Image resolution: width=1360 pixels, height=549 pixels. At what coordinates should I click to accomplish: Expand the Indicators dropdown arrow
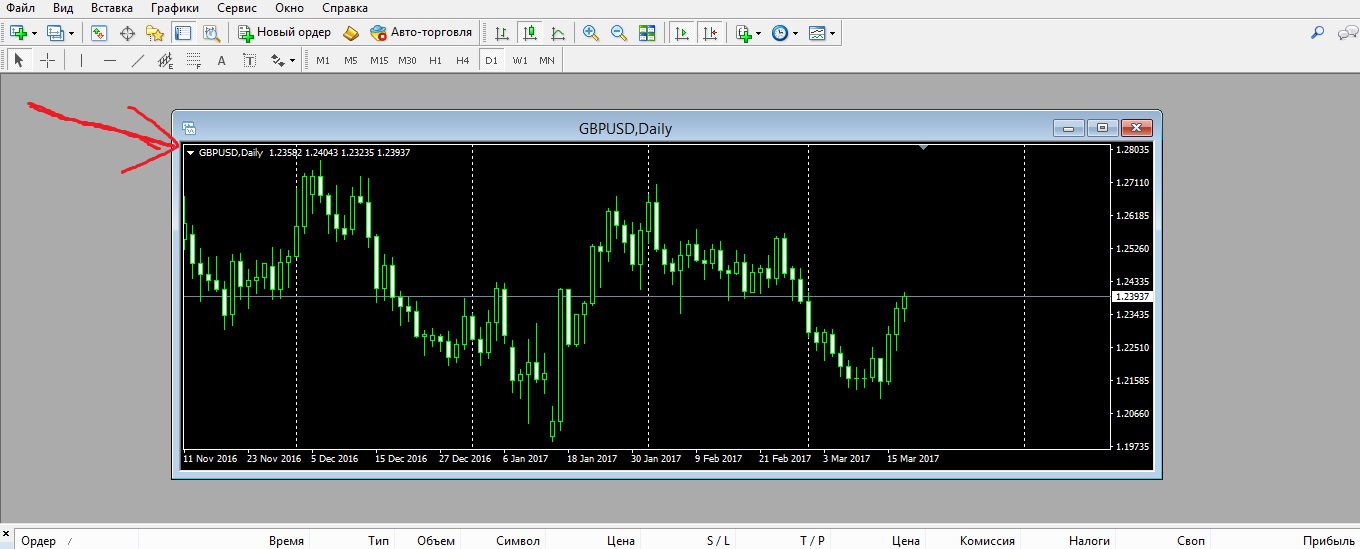click(x=759, y=33)
